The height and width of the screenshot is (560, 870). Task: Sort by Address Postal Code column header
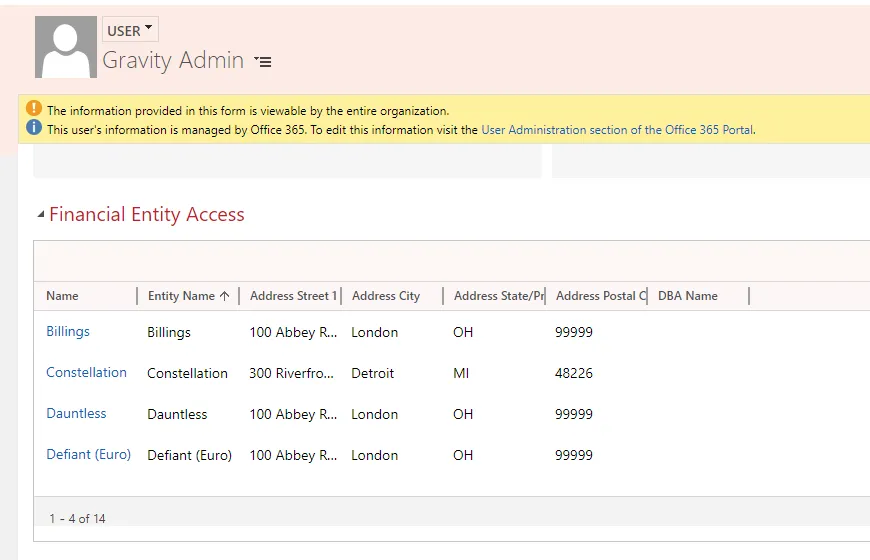pyautogui.click(x=600, y=296)
